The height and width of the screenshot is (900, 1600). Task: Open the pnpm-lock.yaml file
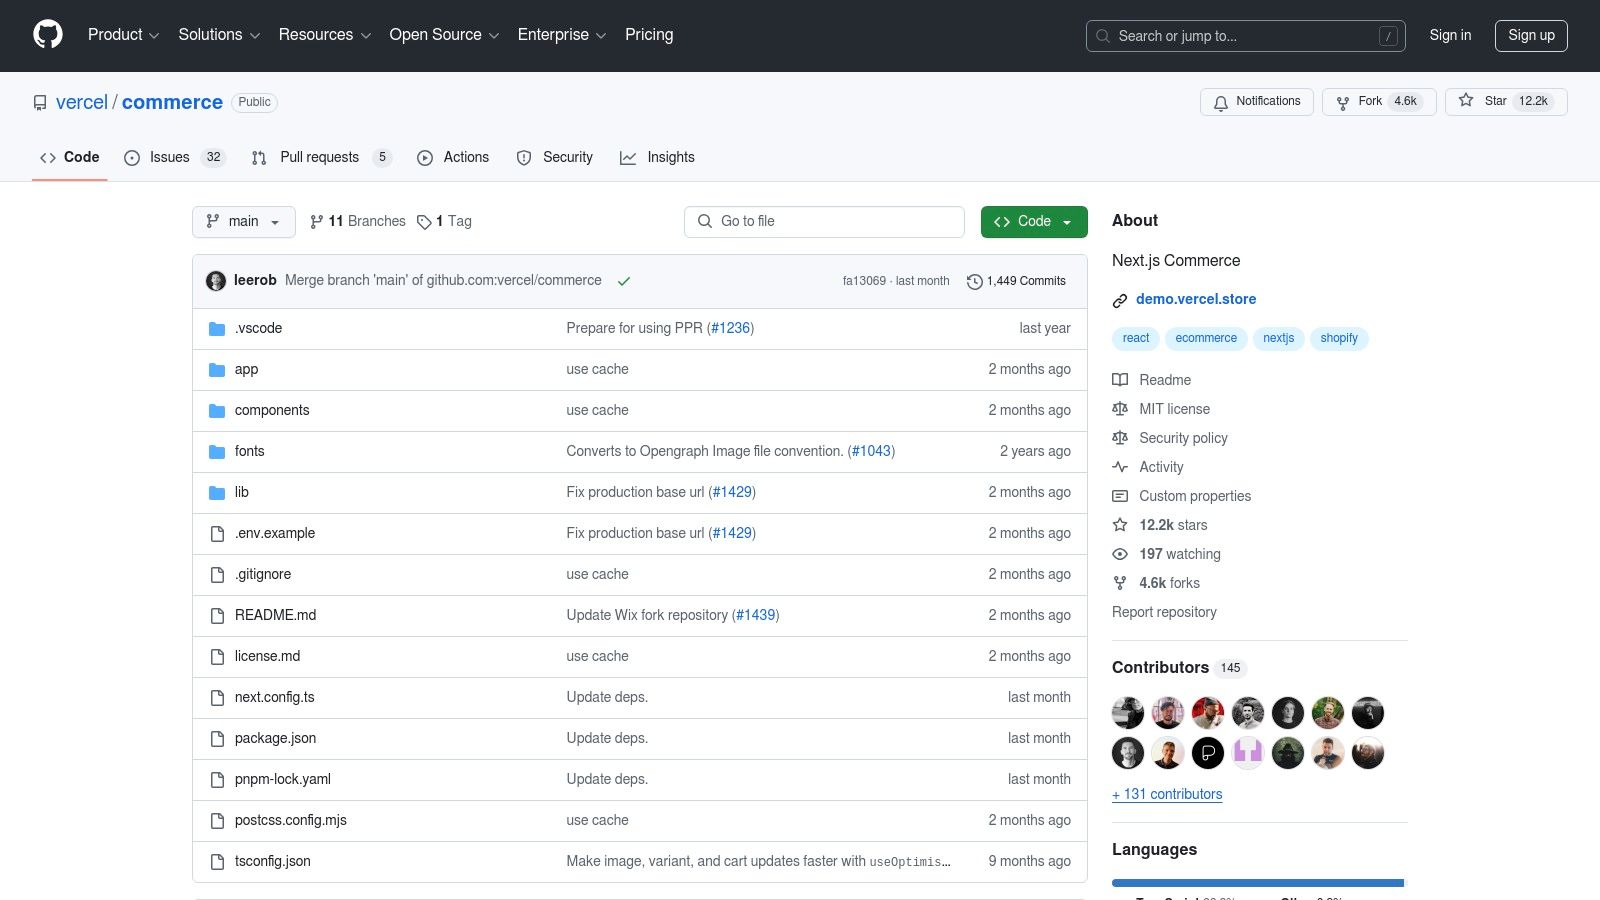pos(283,779)
